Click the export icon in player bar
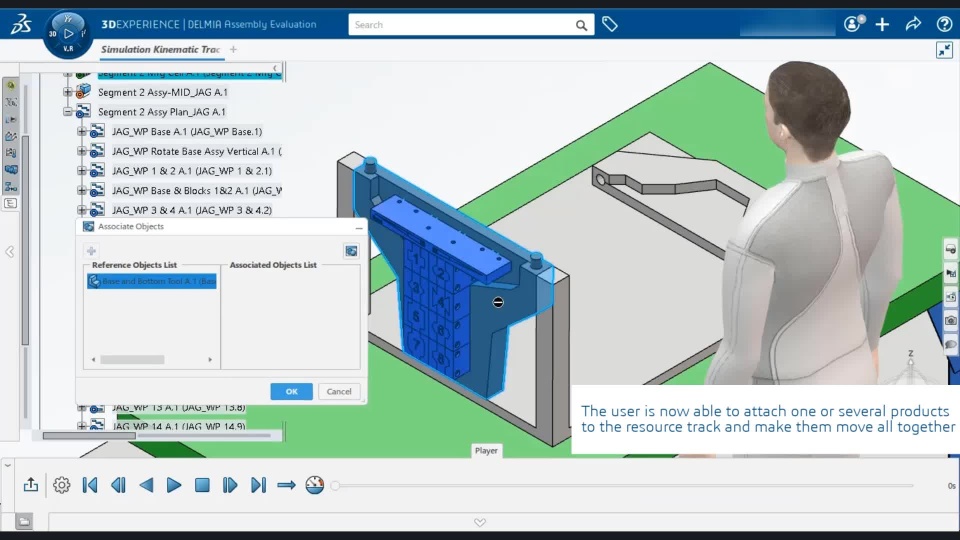The width and height of the screenshot is (960, 540). (31, 485)
